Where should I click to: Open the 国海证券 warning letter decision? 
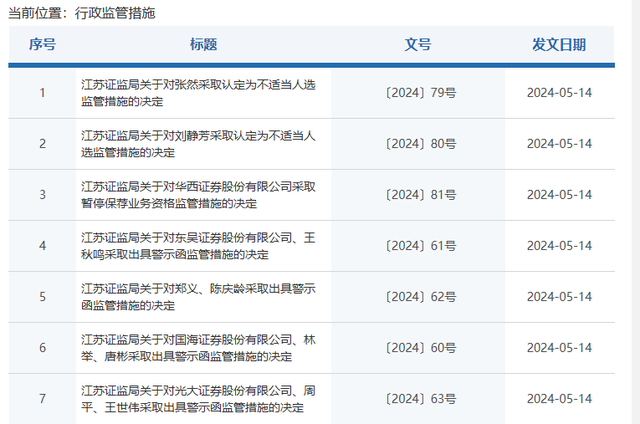tap(198, 348)
